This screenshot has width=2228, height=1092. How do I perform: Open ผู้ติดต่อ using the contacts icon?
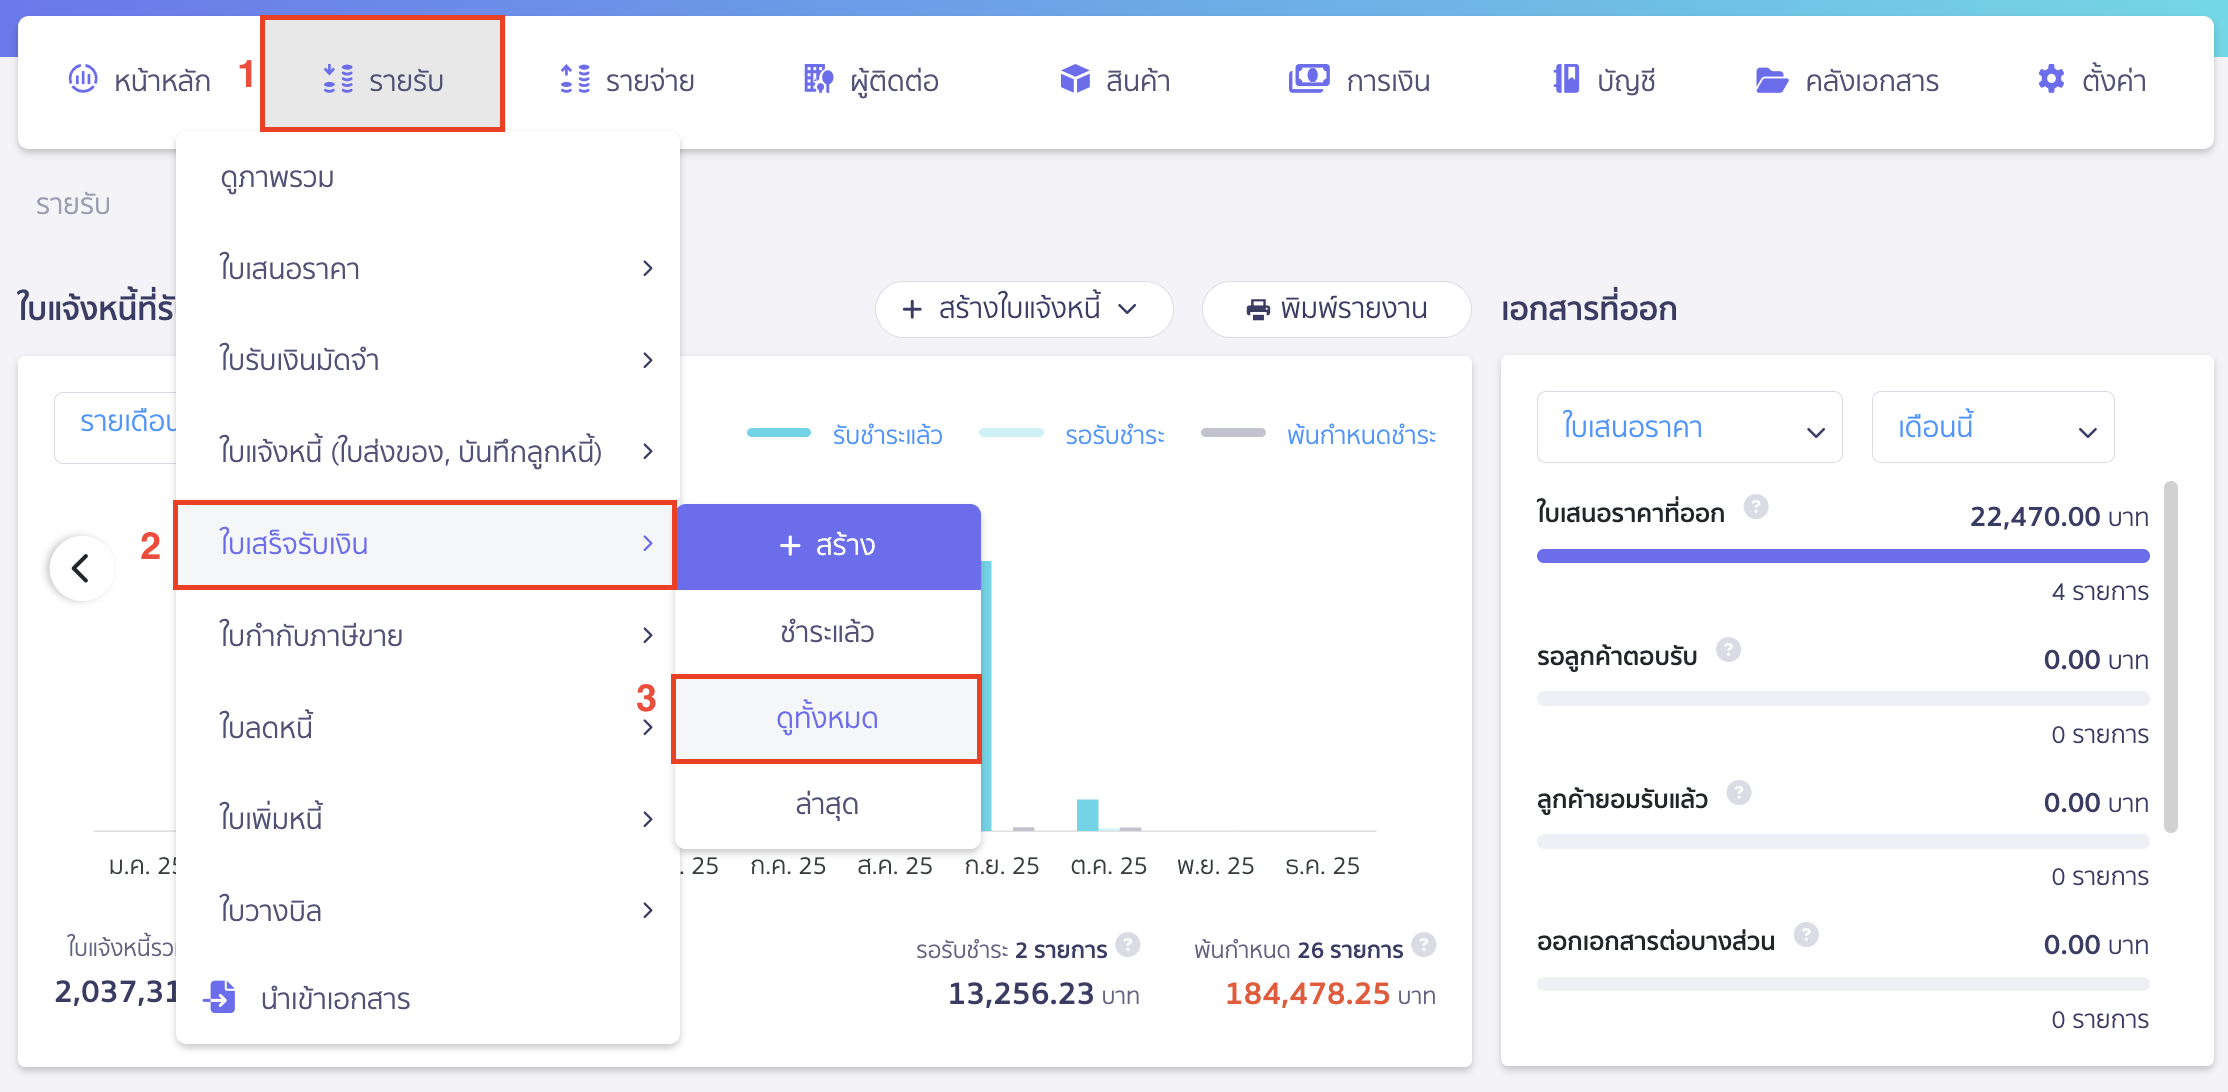pos(817,79)
